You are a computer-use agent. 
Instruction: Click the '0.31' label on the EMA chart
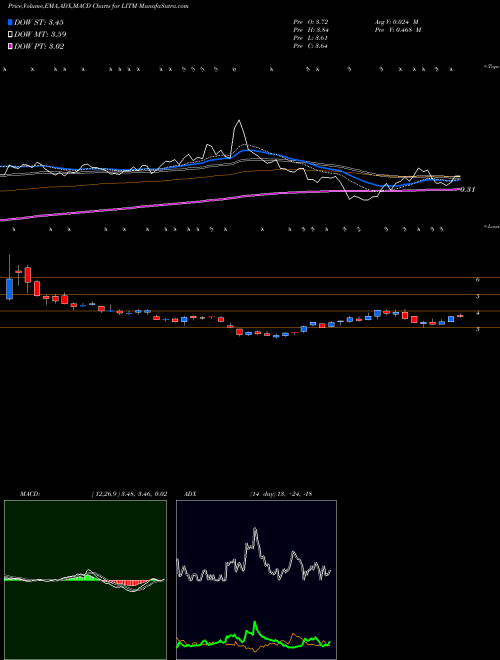(x=468, y=190)
